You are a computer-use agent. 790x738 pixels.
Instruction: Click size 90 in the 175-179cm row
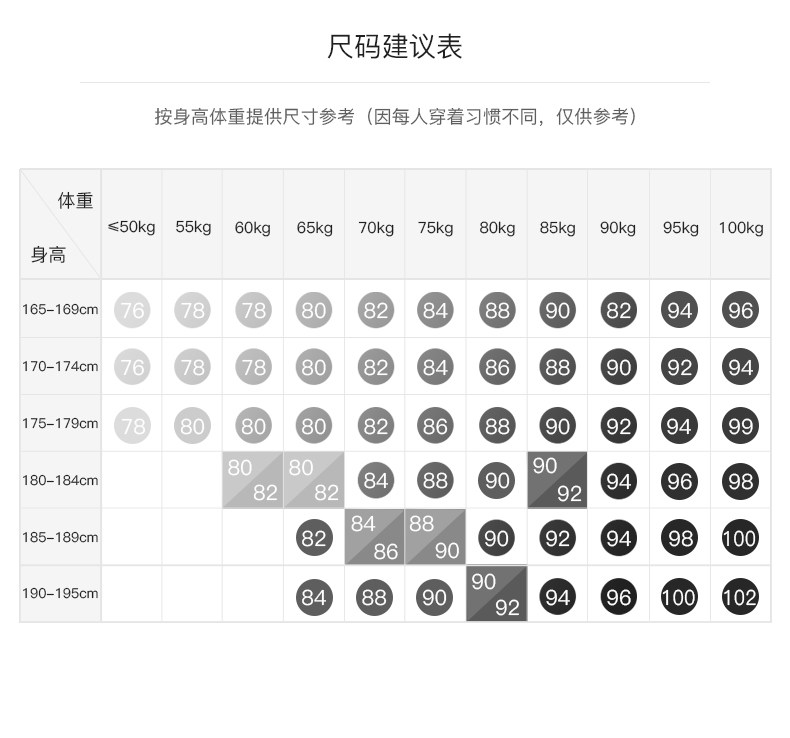[x=558, y=426]
